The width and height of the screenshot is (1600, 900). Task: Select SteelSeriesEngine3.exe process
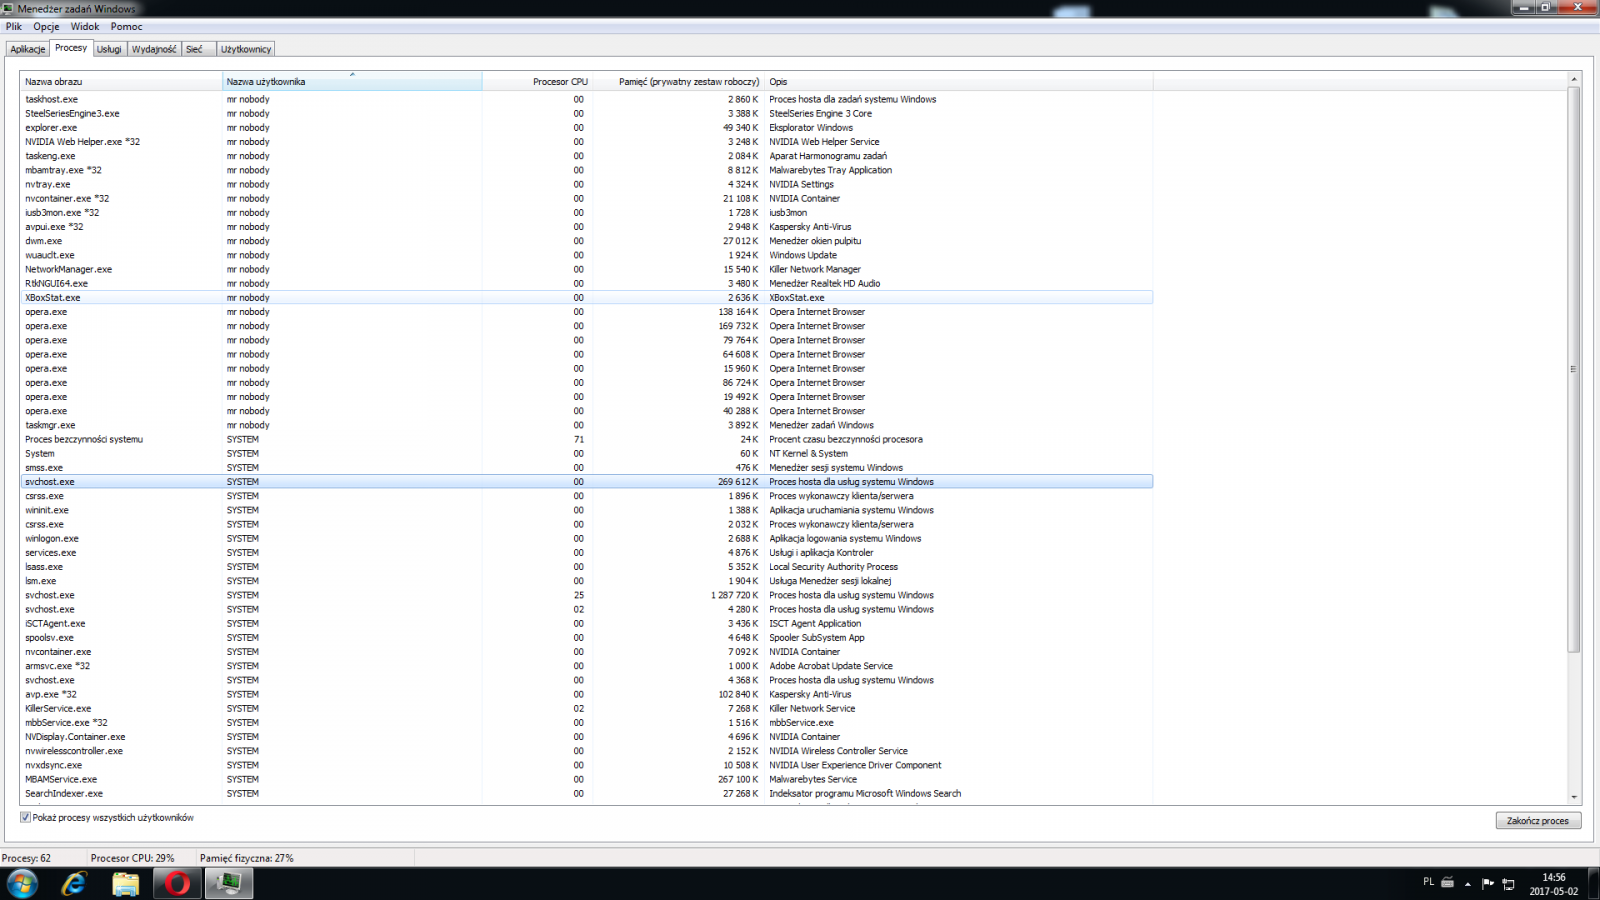click(587, 113)
